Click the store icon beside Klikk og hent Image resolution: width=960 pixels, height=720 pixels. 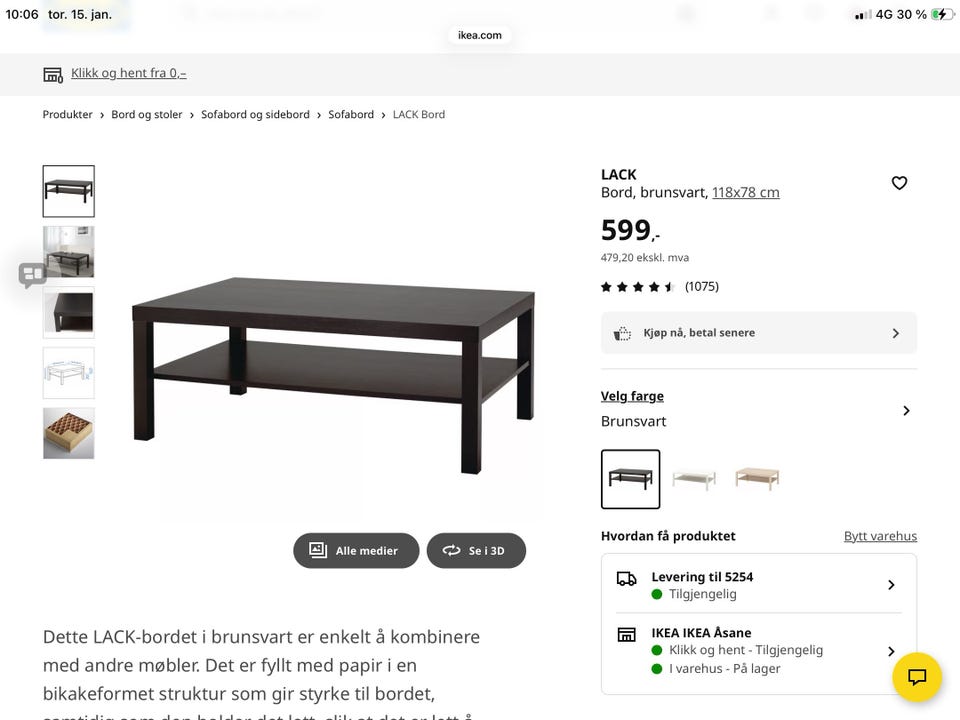point(53,74)
